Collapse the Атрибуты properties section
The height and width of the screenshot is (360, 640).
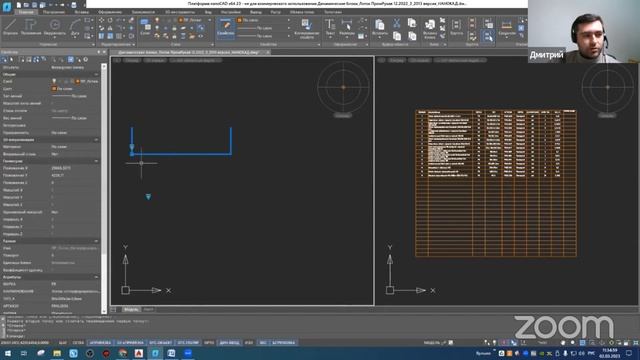tap(96, 277)
